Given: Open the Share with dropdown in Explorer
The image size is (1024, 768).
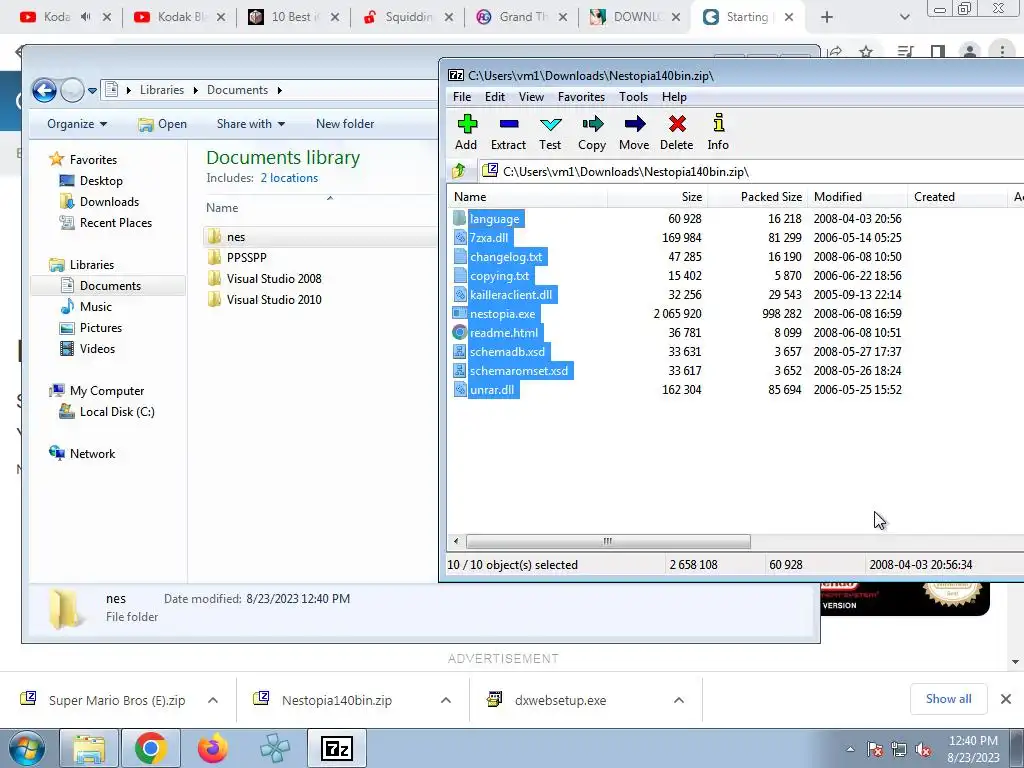Looking at the screenshot, I should [x=251, y=124].
